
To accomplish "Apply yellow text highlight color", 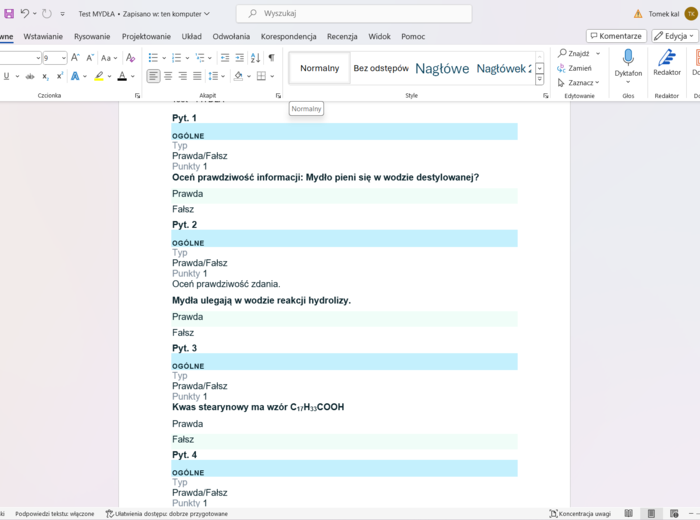I will click(99, 76).
